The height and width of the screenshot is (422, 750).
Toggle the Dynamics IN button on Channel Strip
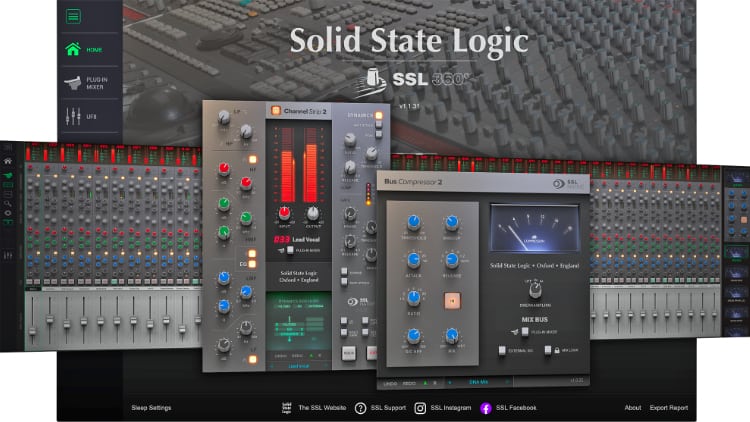pos(379,115)
